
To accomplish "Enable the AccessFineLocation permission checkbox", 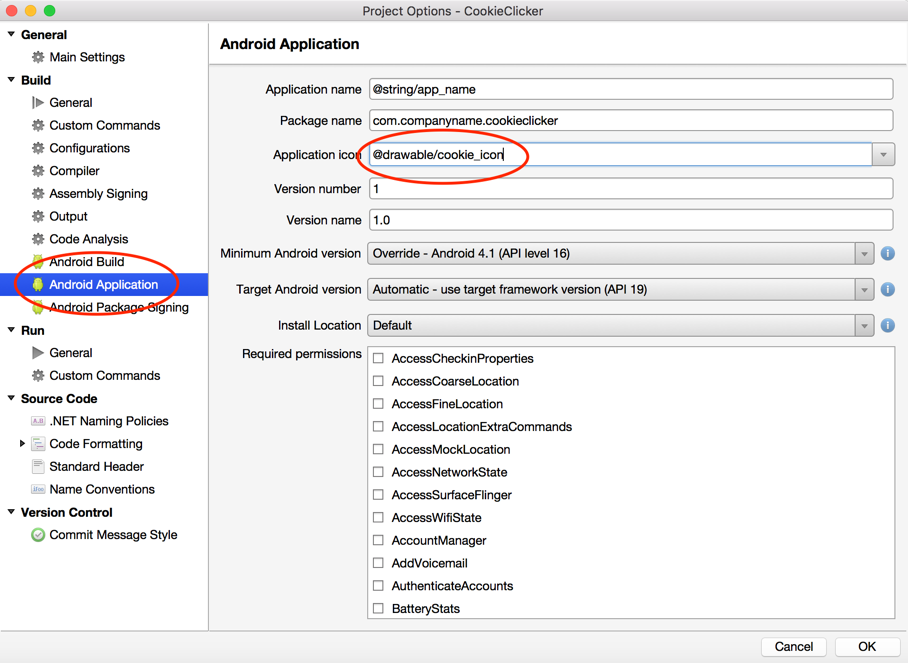I will (379, 404).
